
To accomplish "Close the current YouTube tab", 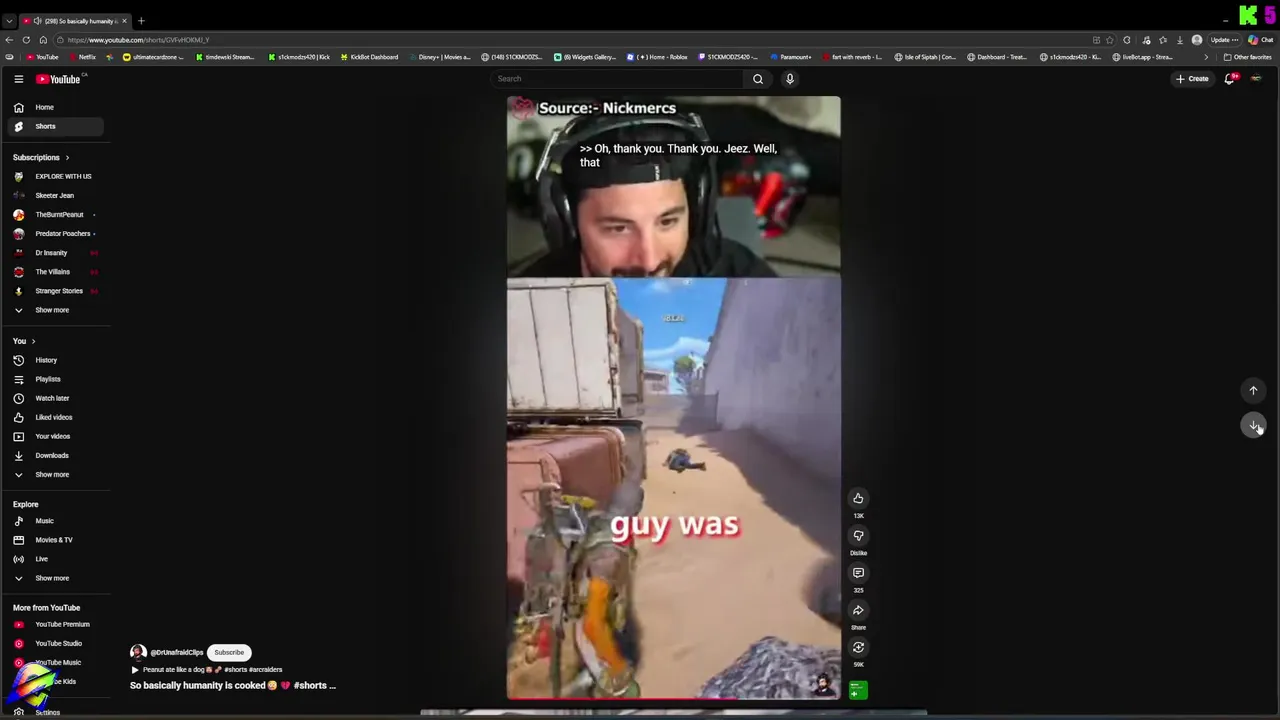I will coord(124,21).
